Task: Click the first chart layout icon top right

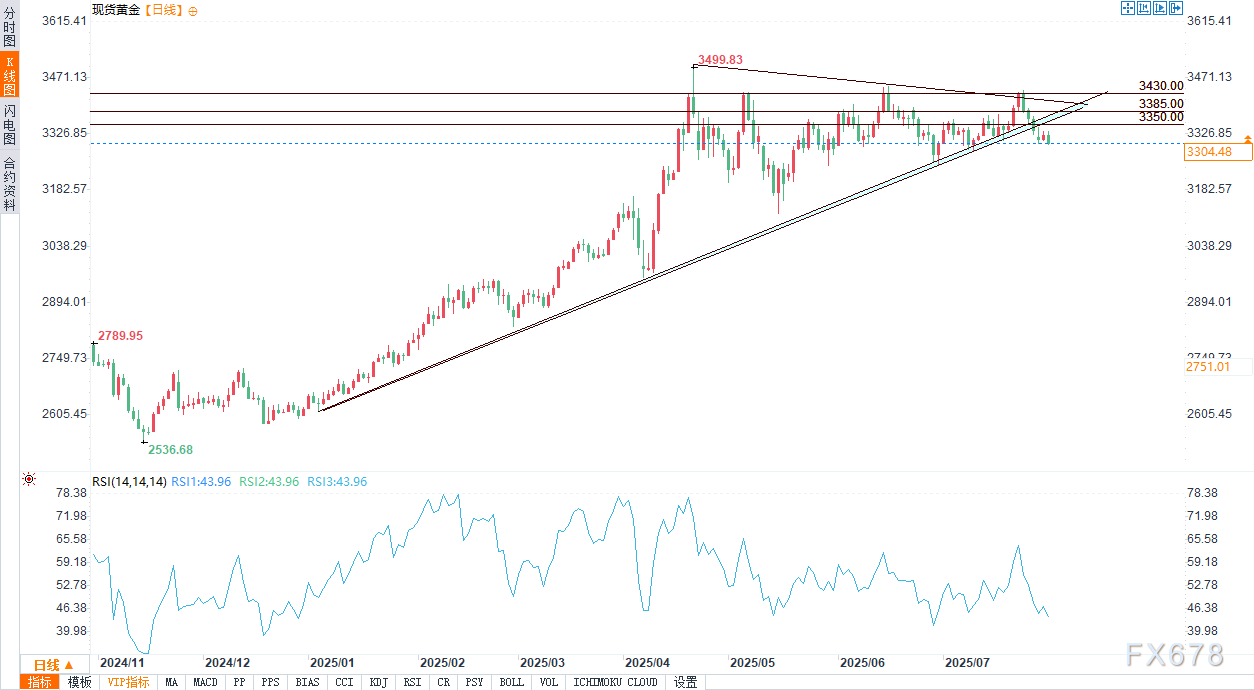Action: tap(1127, 8)
